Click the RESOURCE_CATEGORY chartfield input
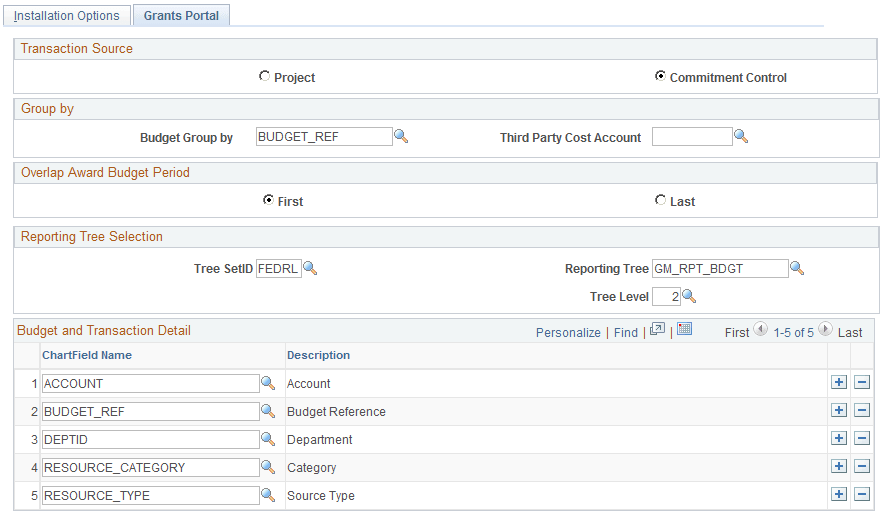The height and width of the screenshot is (516, 880). click(150, 468)
